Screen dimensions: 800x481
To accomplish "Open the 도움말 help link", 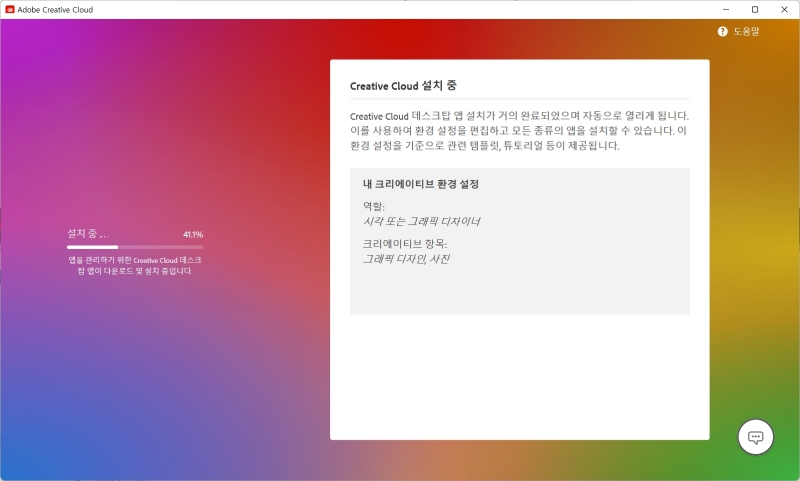I will (746, 32).
